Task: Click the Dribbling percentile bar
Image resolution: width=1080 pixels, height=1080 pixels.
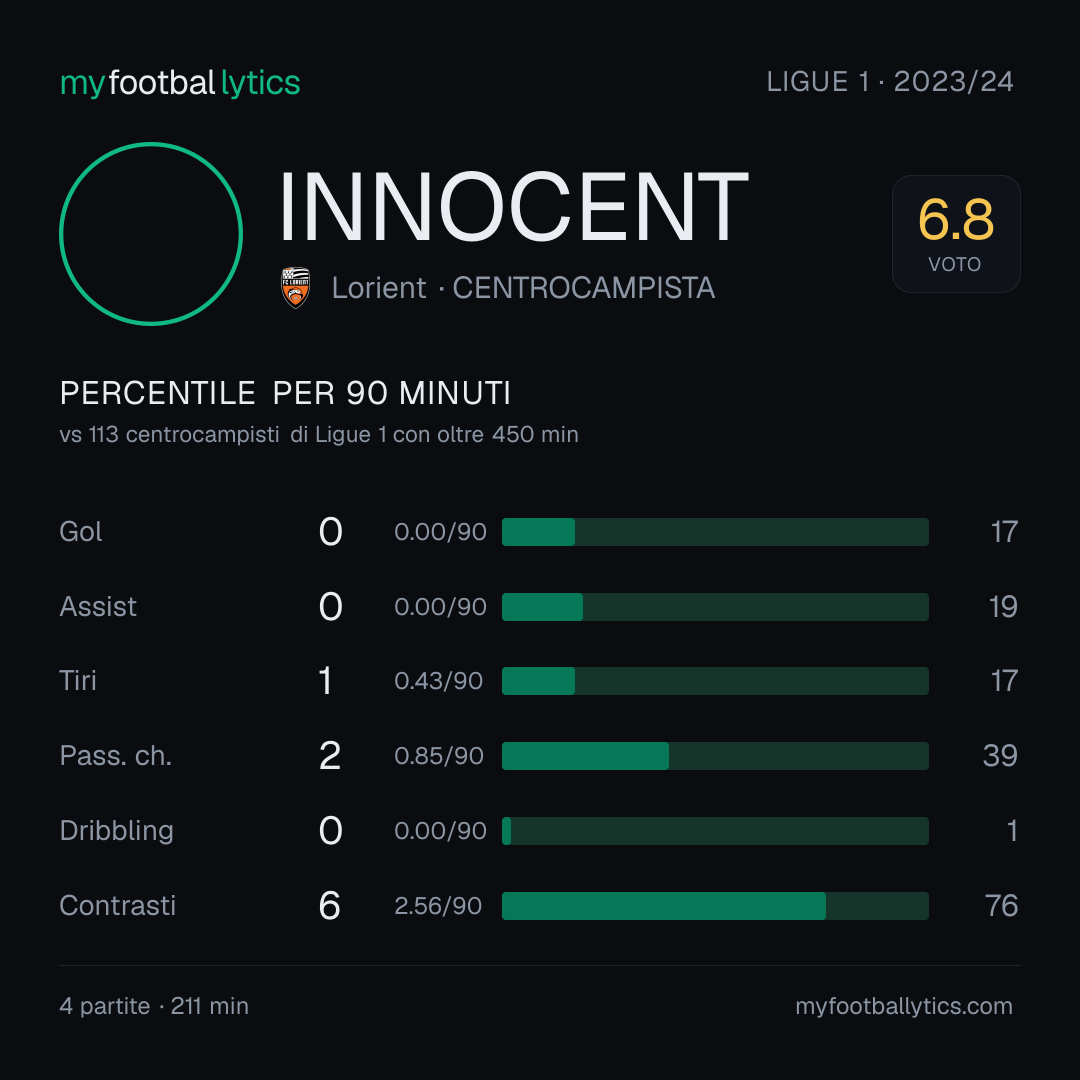Action: point(715,831)
